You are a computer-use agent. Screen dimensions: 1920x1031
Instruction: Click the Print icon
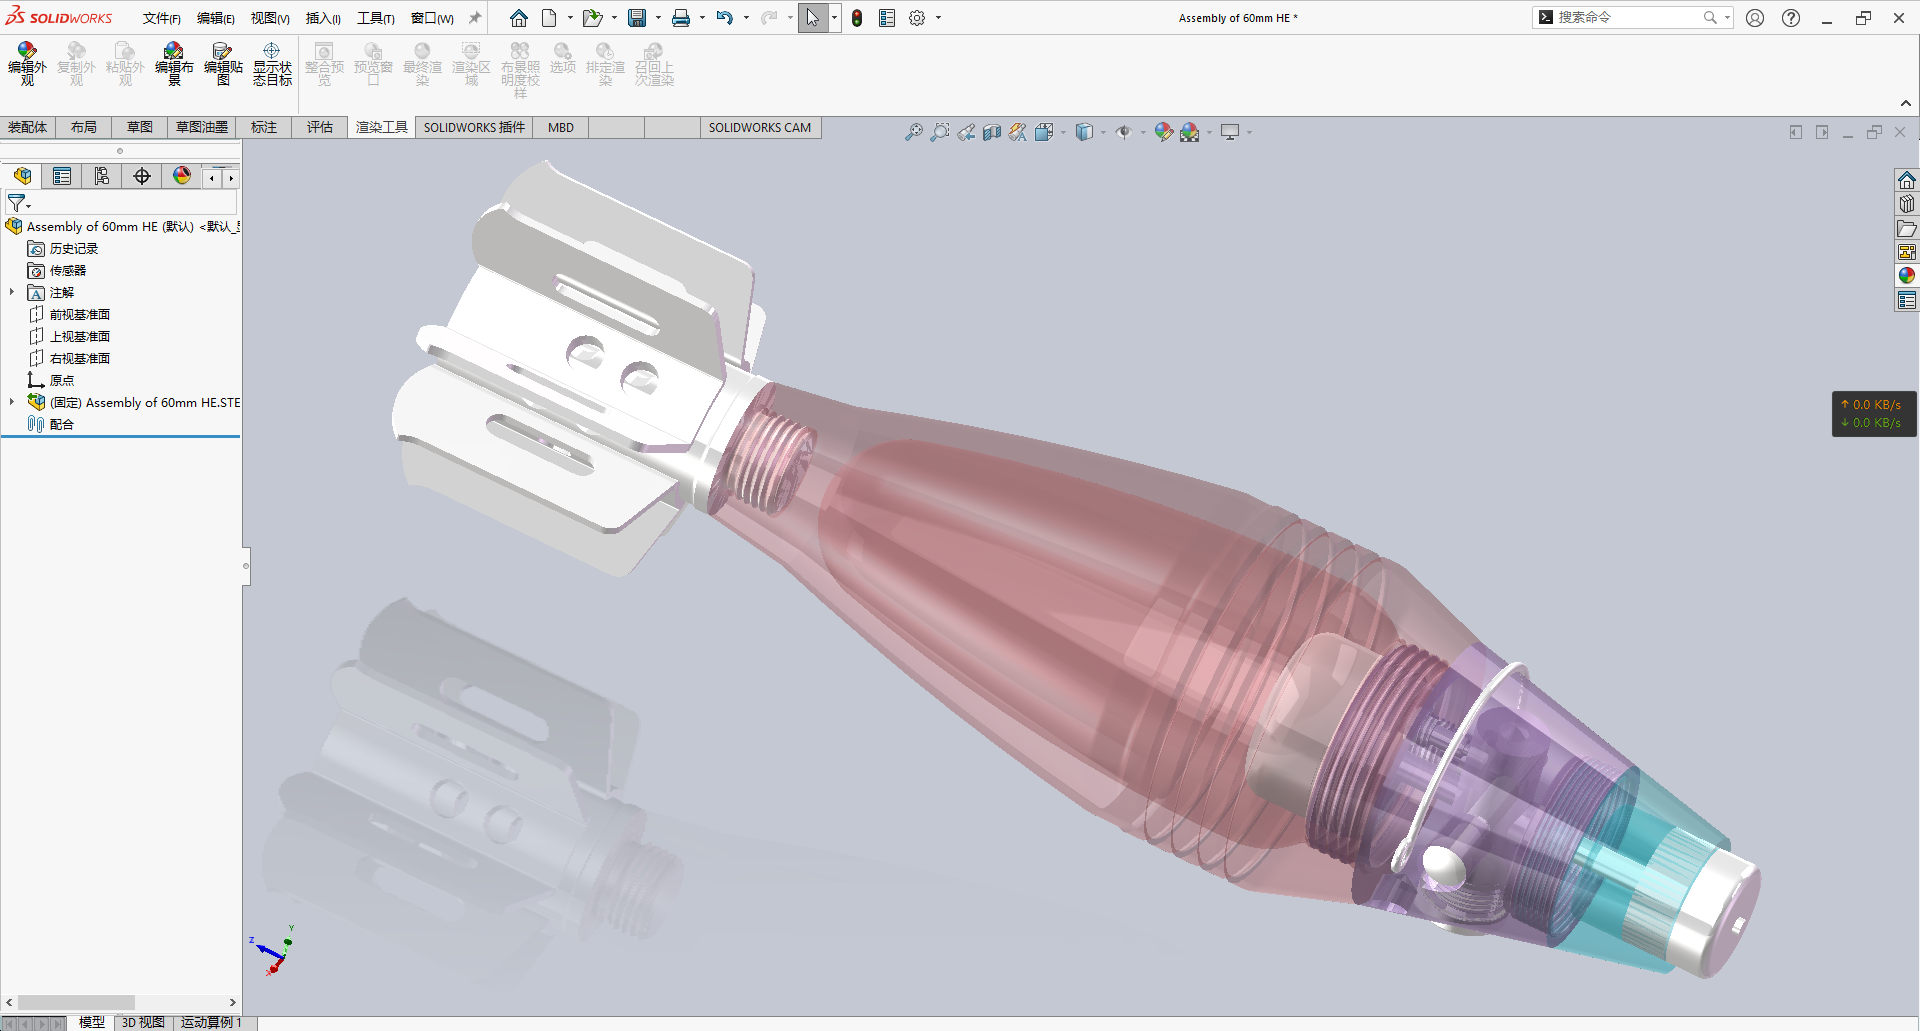coord(681,18)
